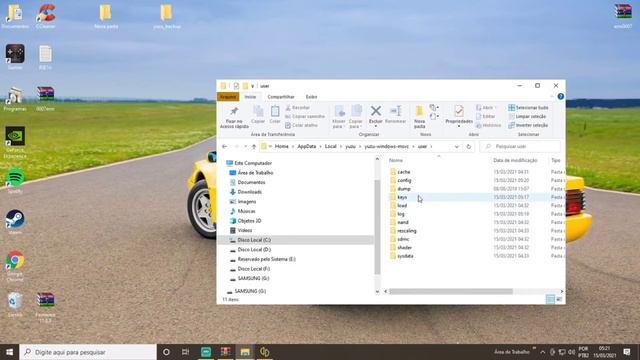
Task: Open the Steam desktop icon
Action: point(15,222)
